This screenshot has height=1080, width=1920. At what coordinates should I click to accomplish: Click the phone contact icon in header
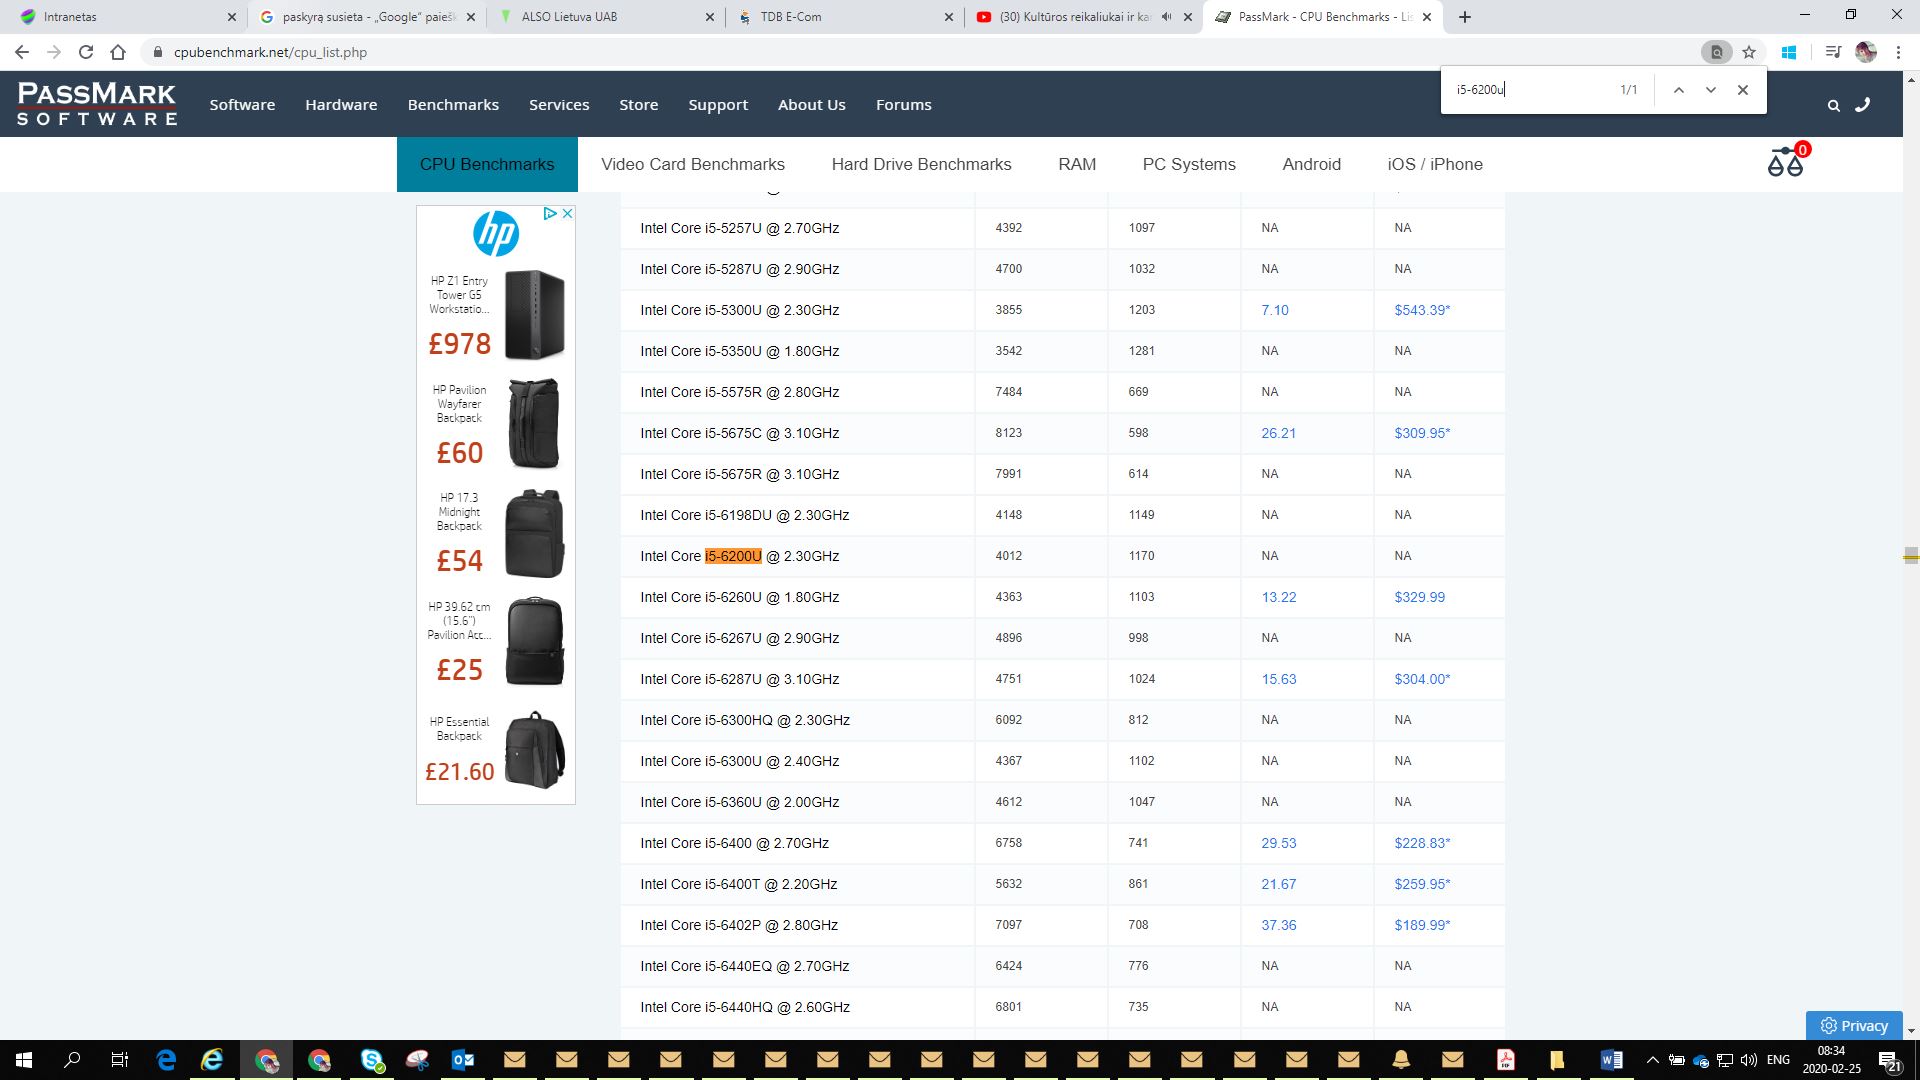pyautogui.click(x=1862, y=105)
